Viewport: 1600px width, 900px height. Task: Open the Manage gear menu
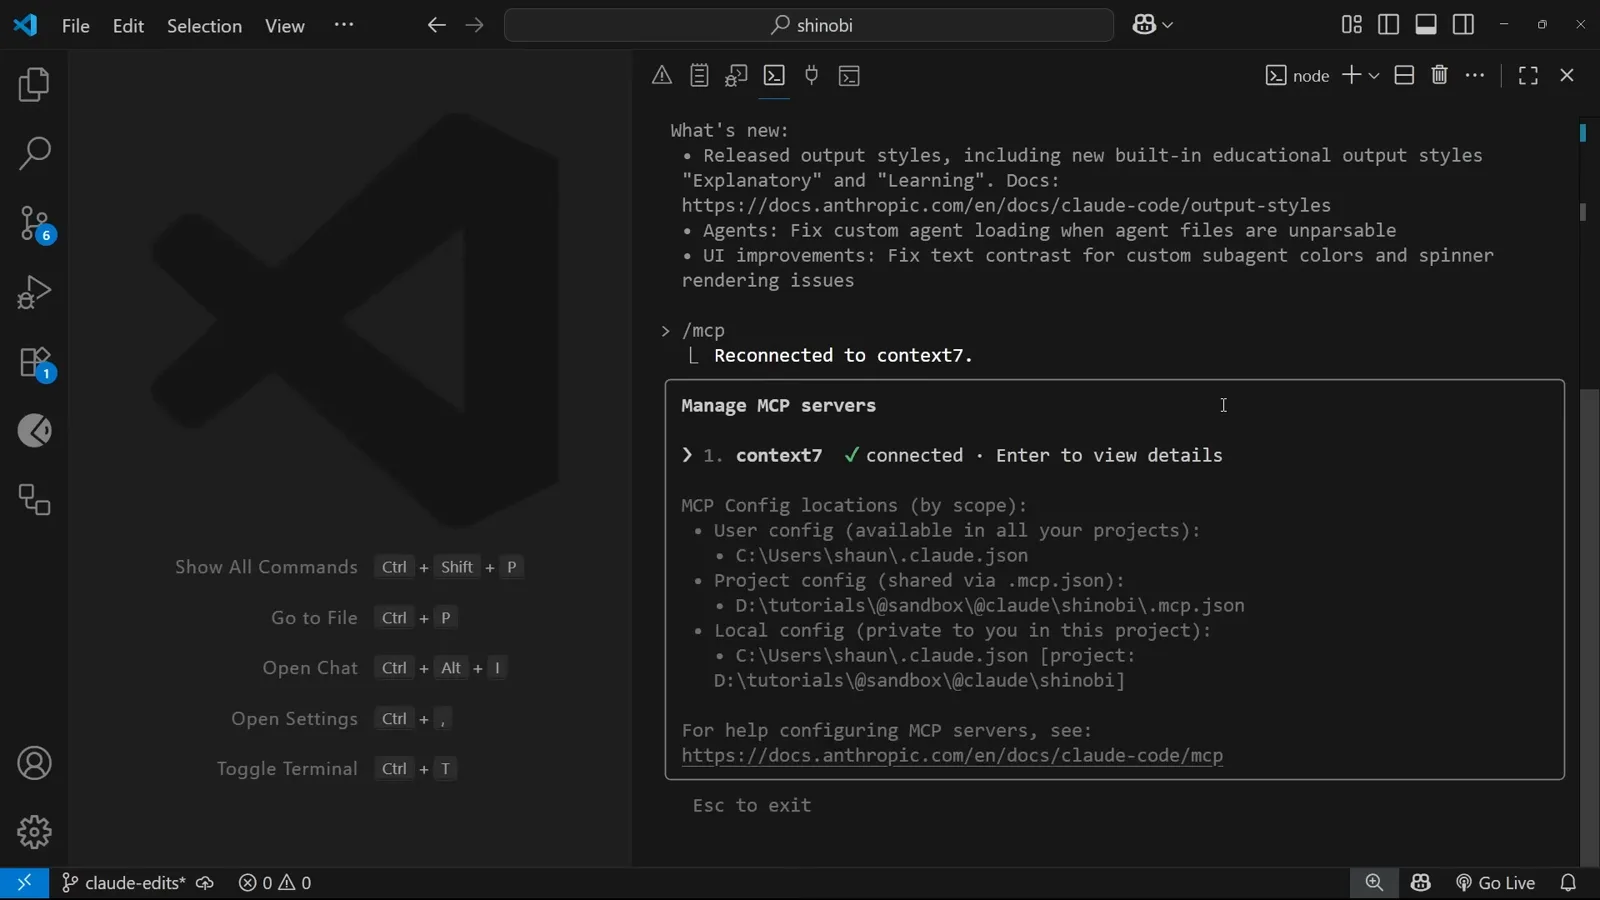point(34,832)
